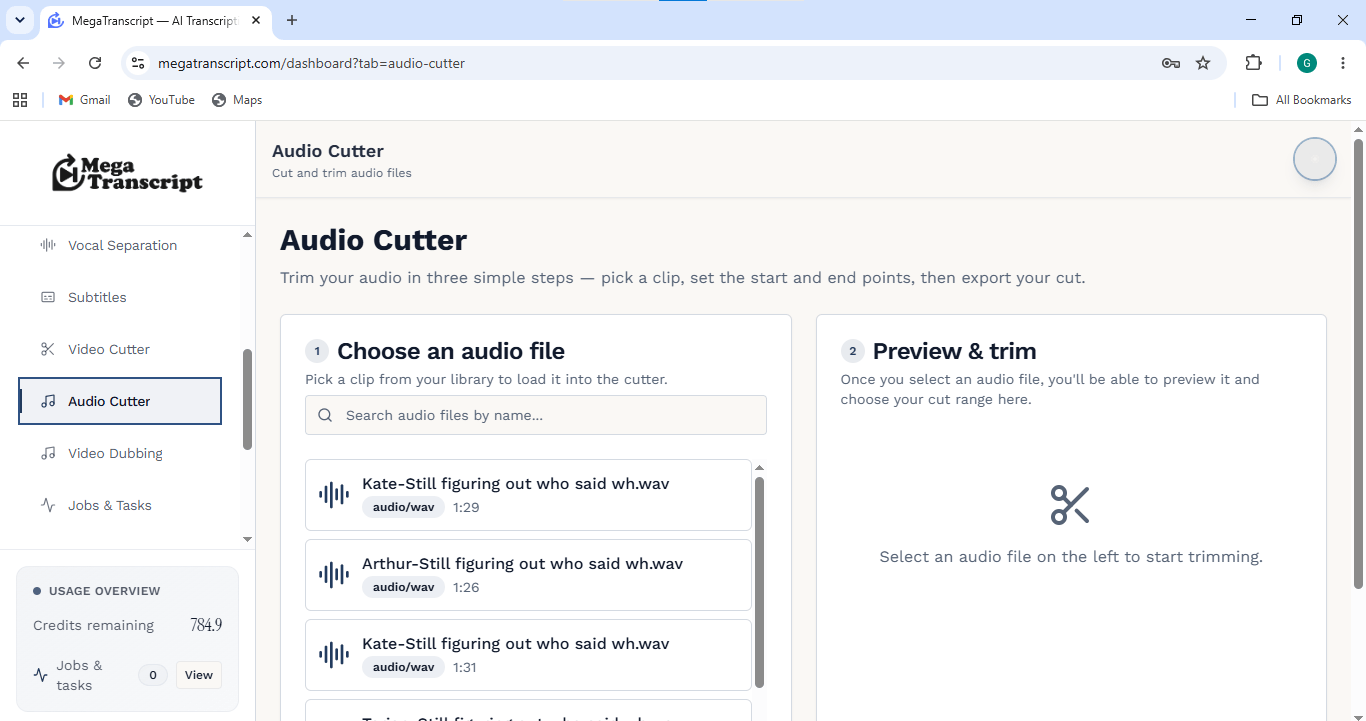The width and height of the screenshot is (1366, 721).
Task: Click the megatranscript.com address bar URL
Action: point(311,63)
